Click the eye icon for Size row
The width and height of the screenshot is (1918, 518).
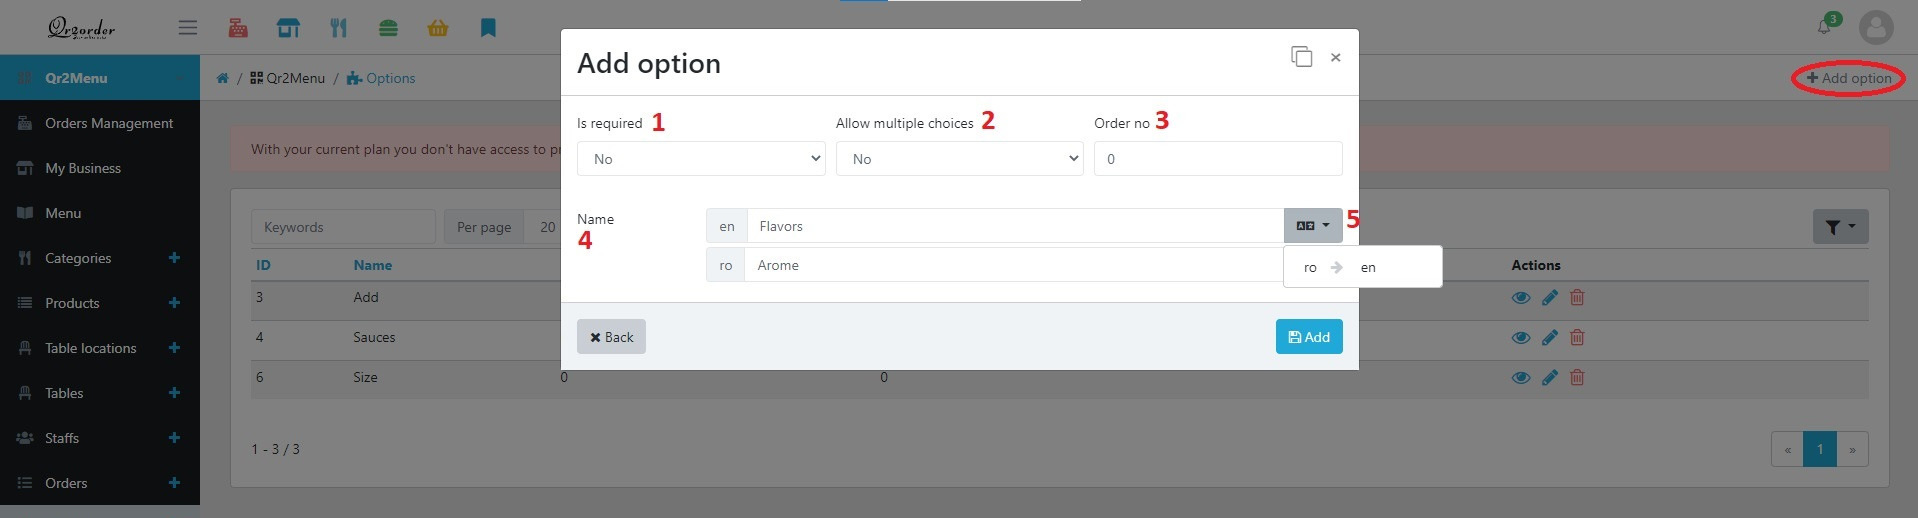1521,378
